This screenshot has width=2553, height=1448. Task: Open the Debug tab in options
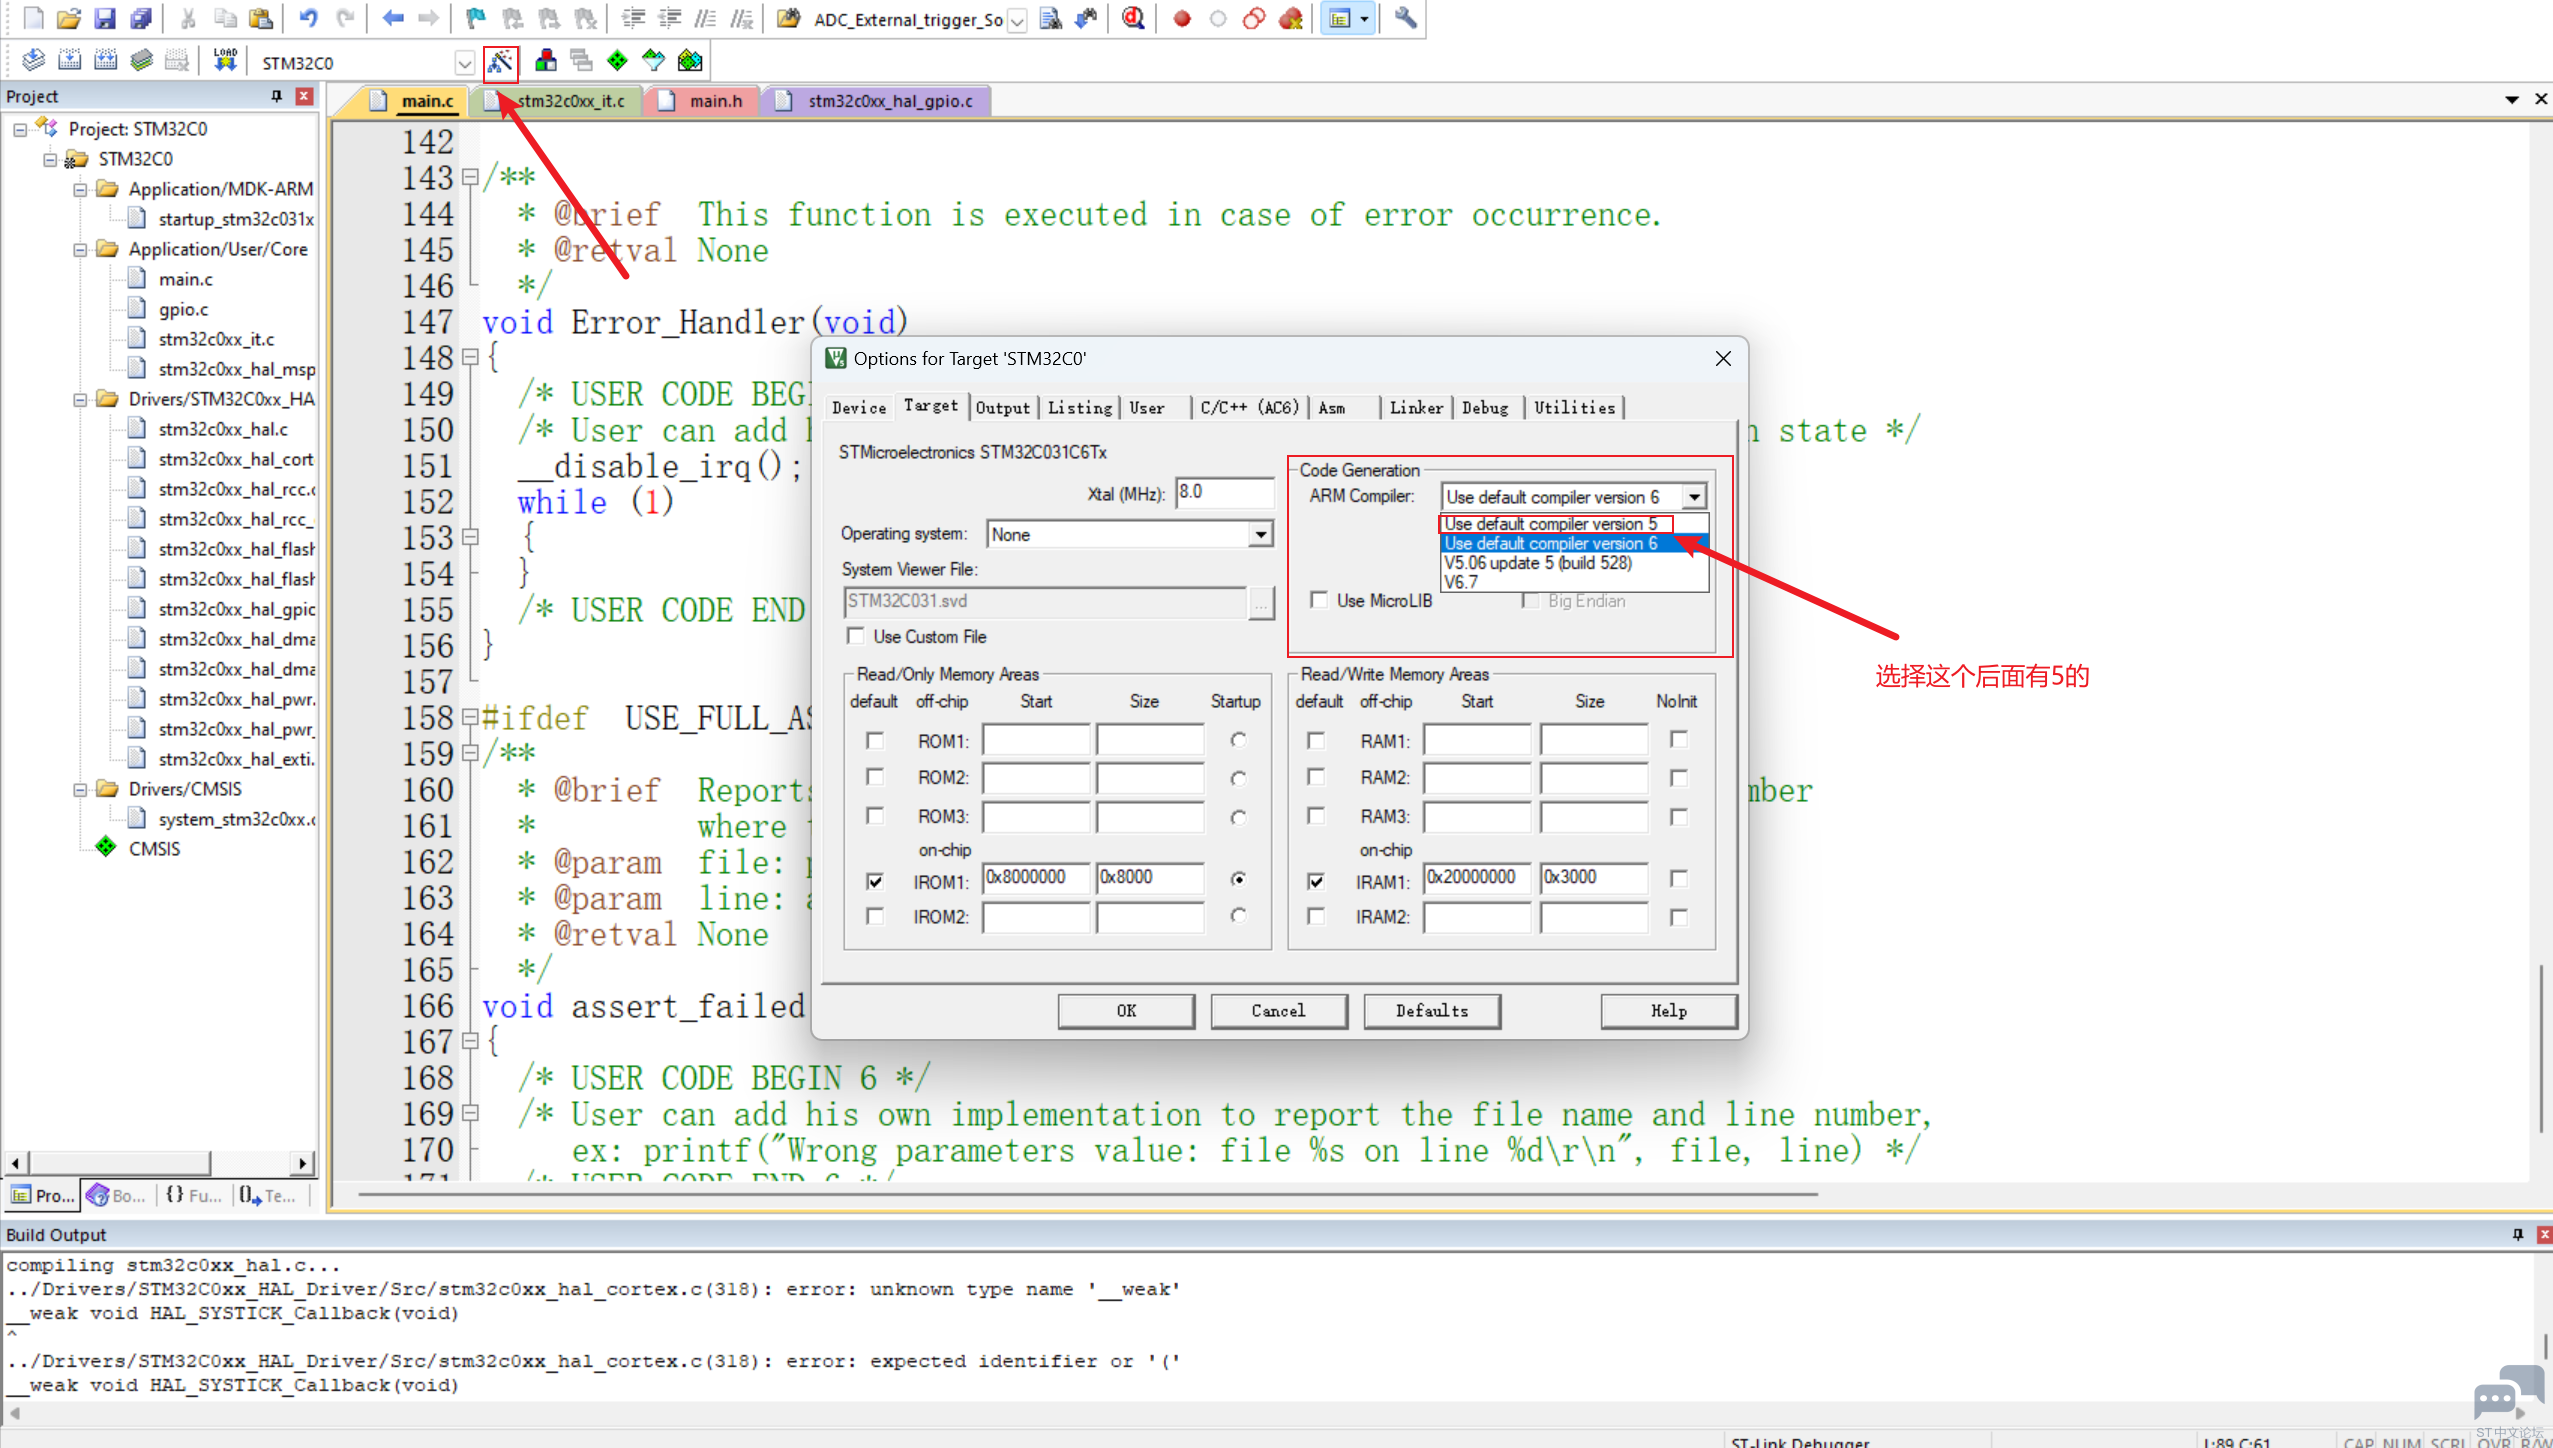(1485, 407)
